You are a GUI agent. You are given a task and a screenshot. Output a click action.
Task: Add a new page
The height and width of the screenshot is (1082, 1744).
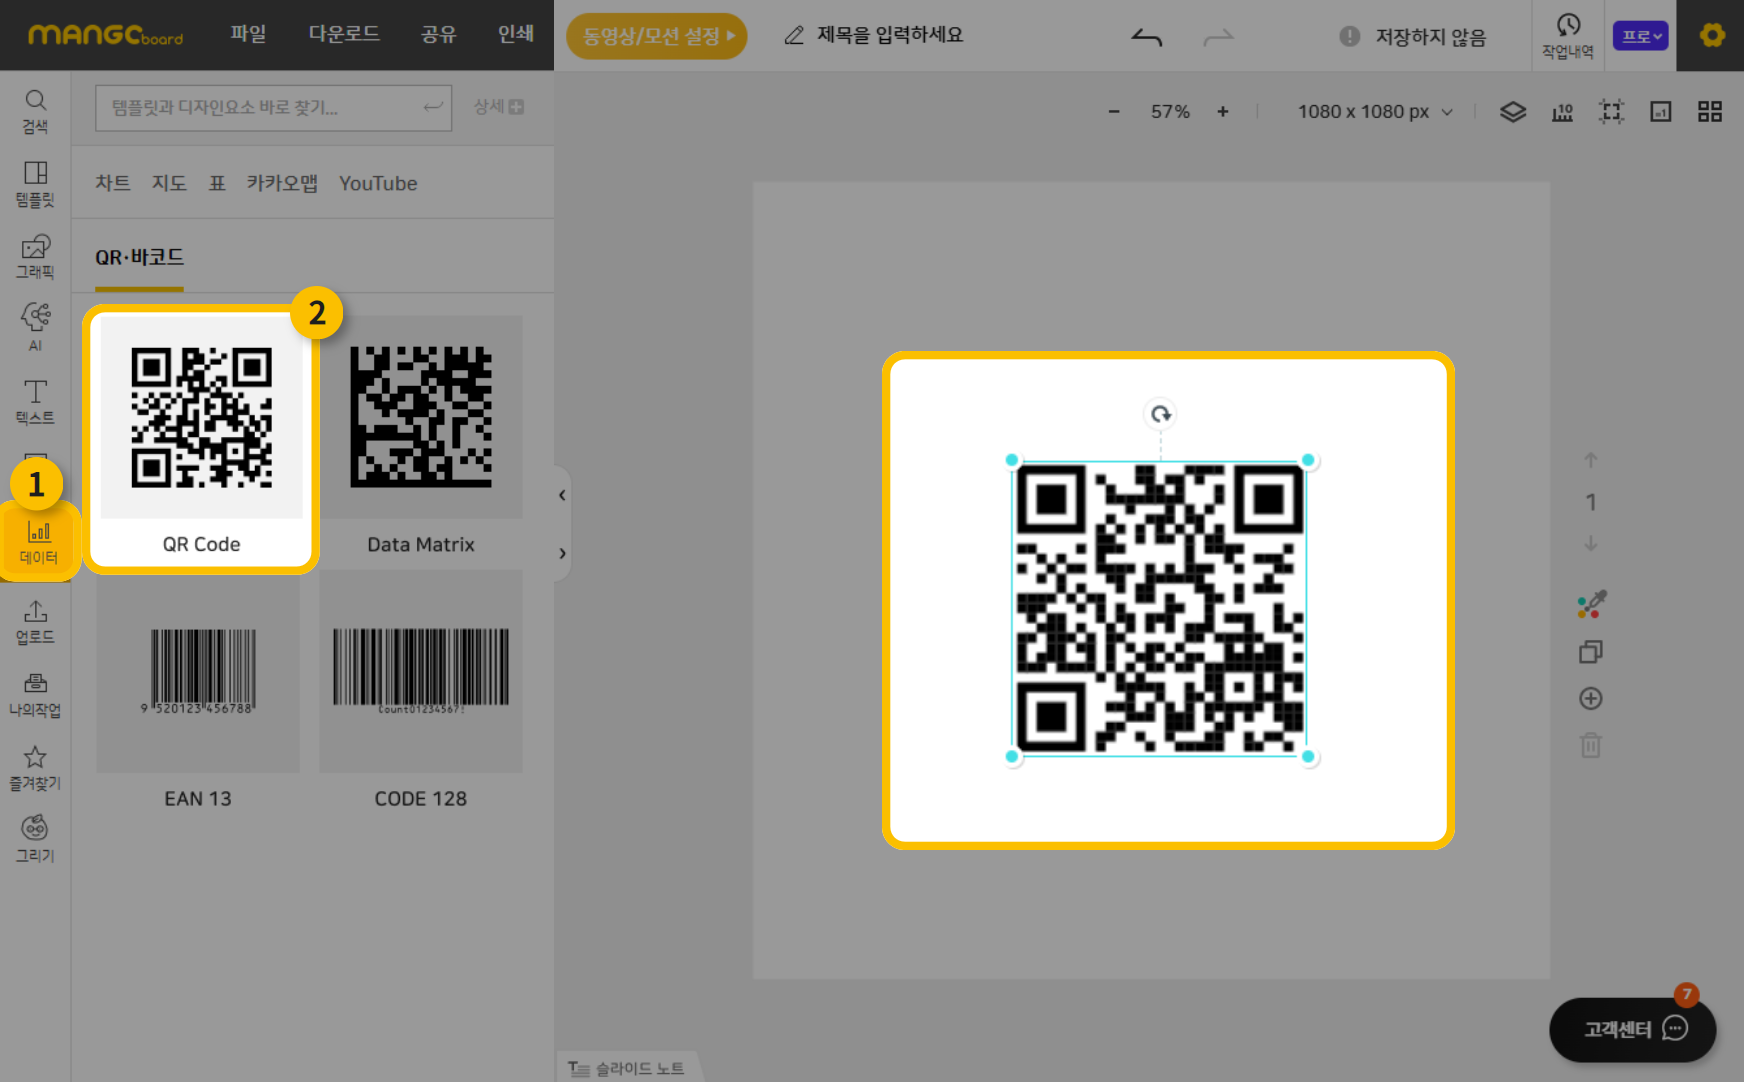pyautogui.click(x=1590, y=699)
